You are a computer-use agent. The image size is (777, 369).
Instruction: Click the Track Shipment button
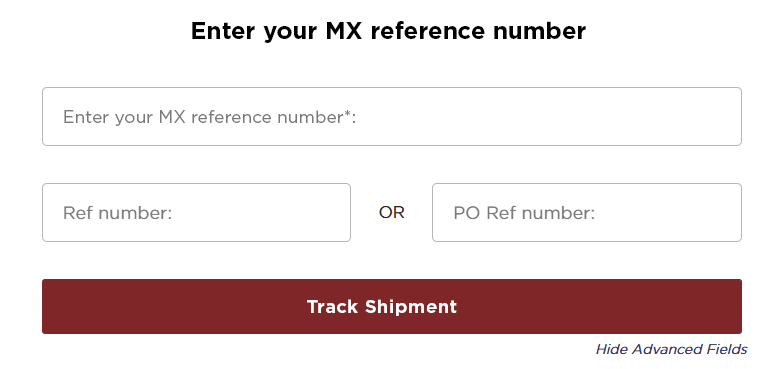(391, 307)
